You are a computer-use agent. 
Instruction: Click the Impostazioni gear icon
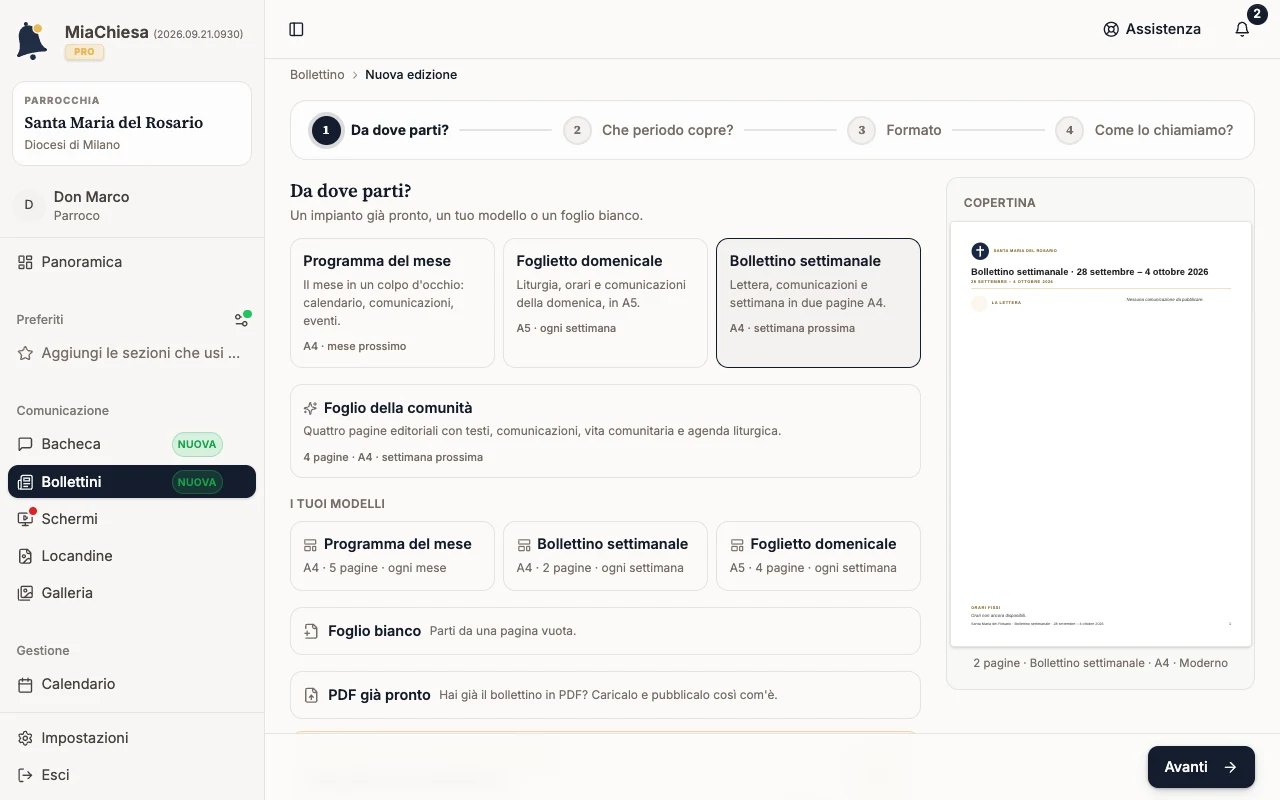tap(25, 738)
